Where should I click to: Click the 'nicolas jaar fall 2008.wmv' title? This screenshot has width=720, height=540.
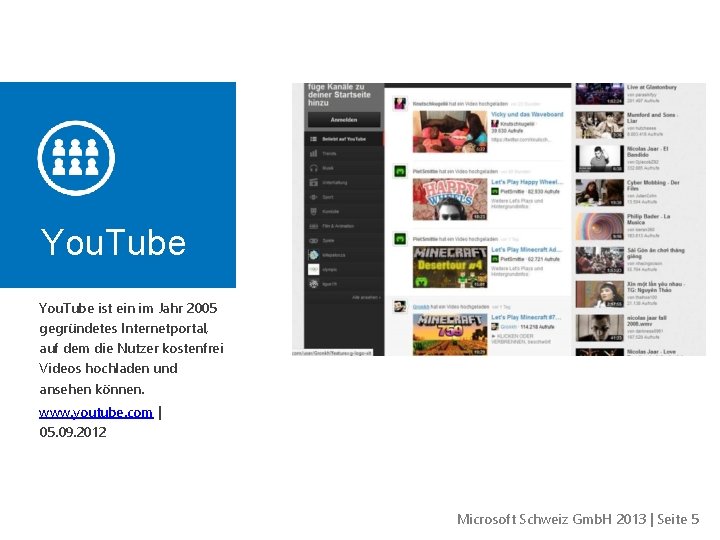pyautogui.click(x=647, y=321)
